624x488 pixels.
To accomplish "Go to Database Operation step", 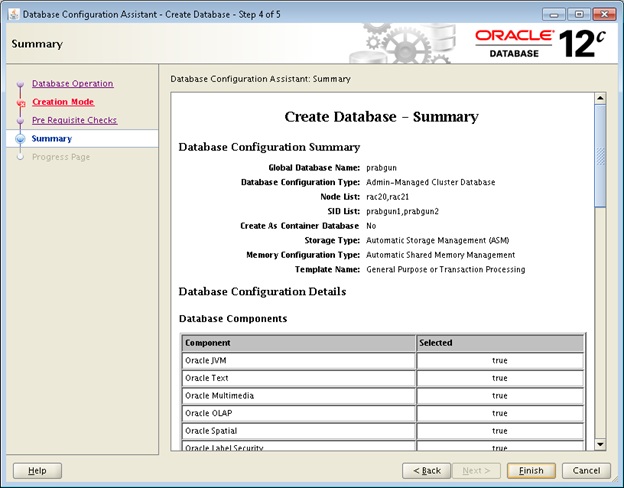I will tap(72, 84).
